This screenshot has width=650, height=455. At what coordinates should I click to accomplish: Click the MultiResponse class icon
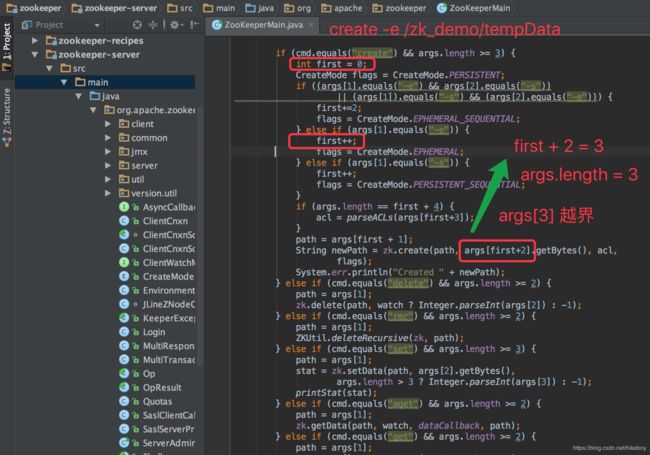(124, 346)
